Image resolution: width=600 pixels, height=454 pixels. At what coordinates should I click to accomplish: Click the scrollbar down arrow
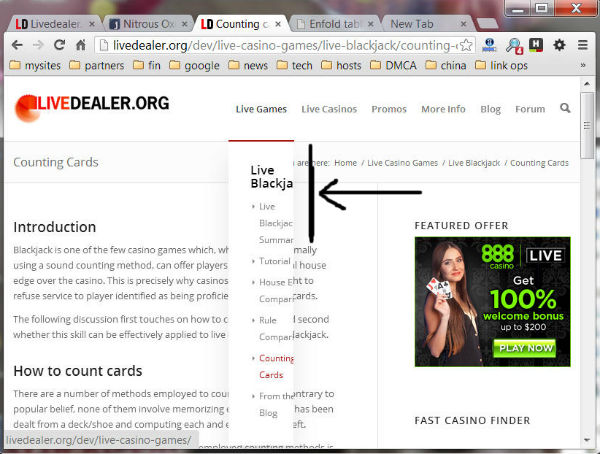(587, 440)
